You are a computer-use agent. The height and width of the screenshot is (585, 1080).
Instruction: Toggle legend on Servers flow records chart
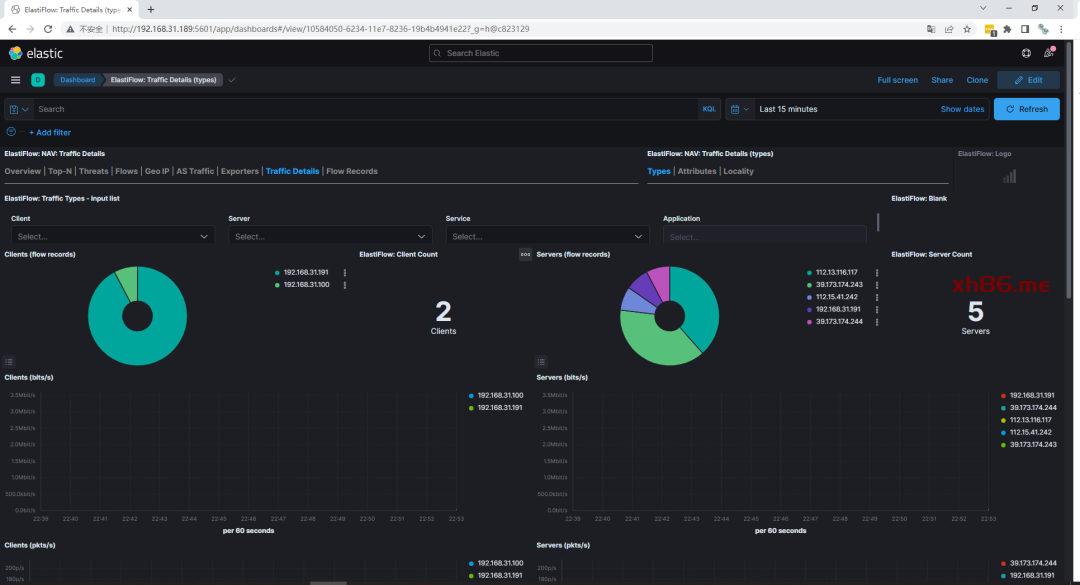coord(541,361)
